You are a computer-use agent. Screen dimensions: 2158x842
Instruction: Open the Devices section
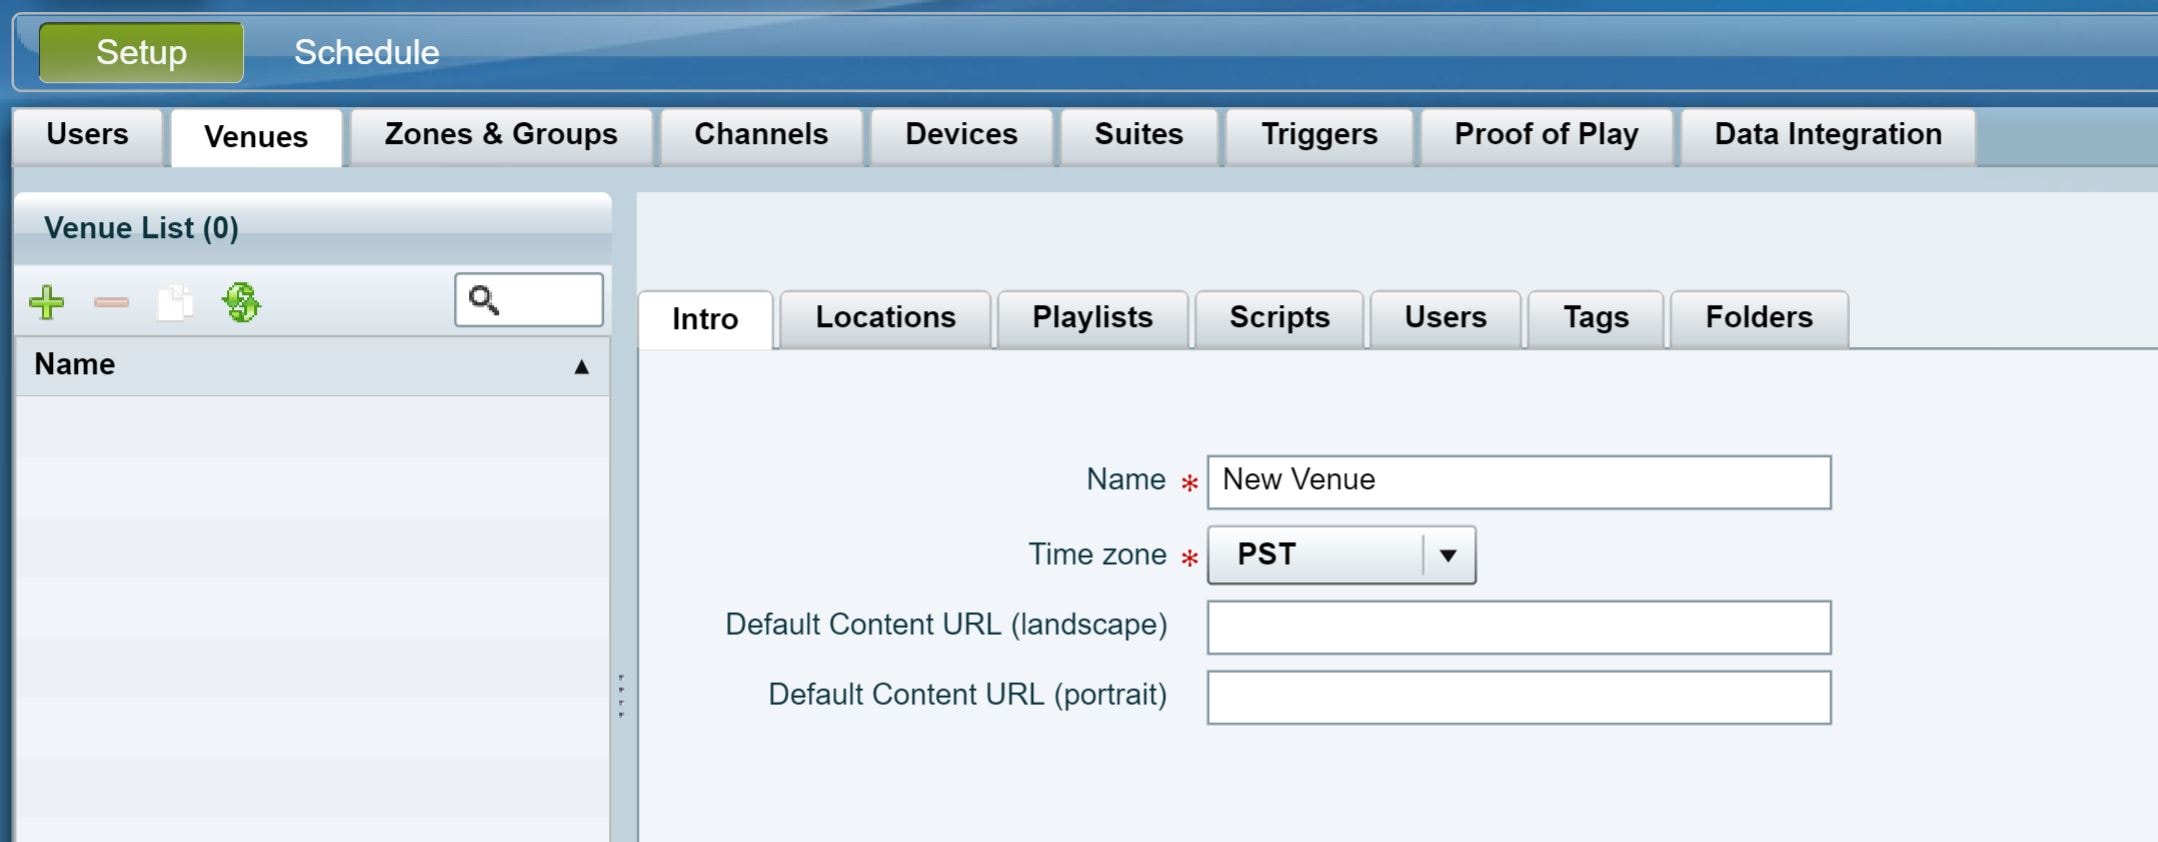pos(960,134)
